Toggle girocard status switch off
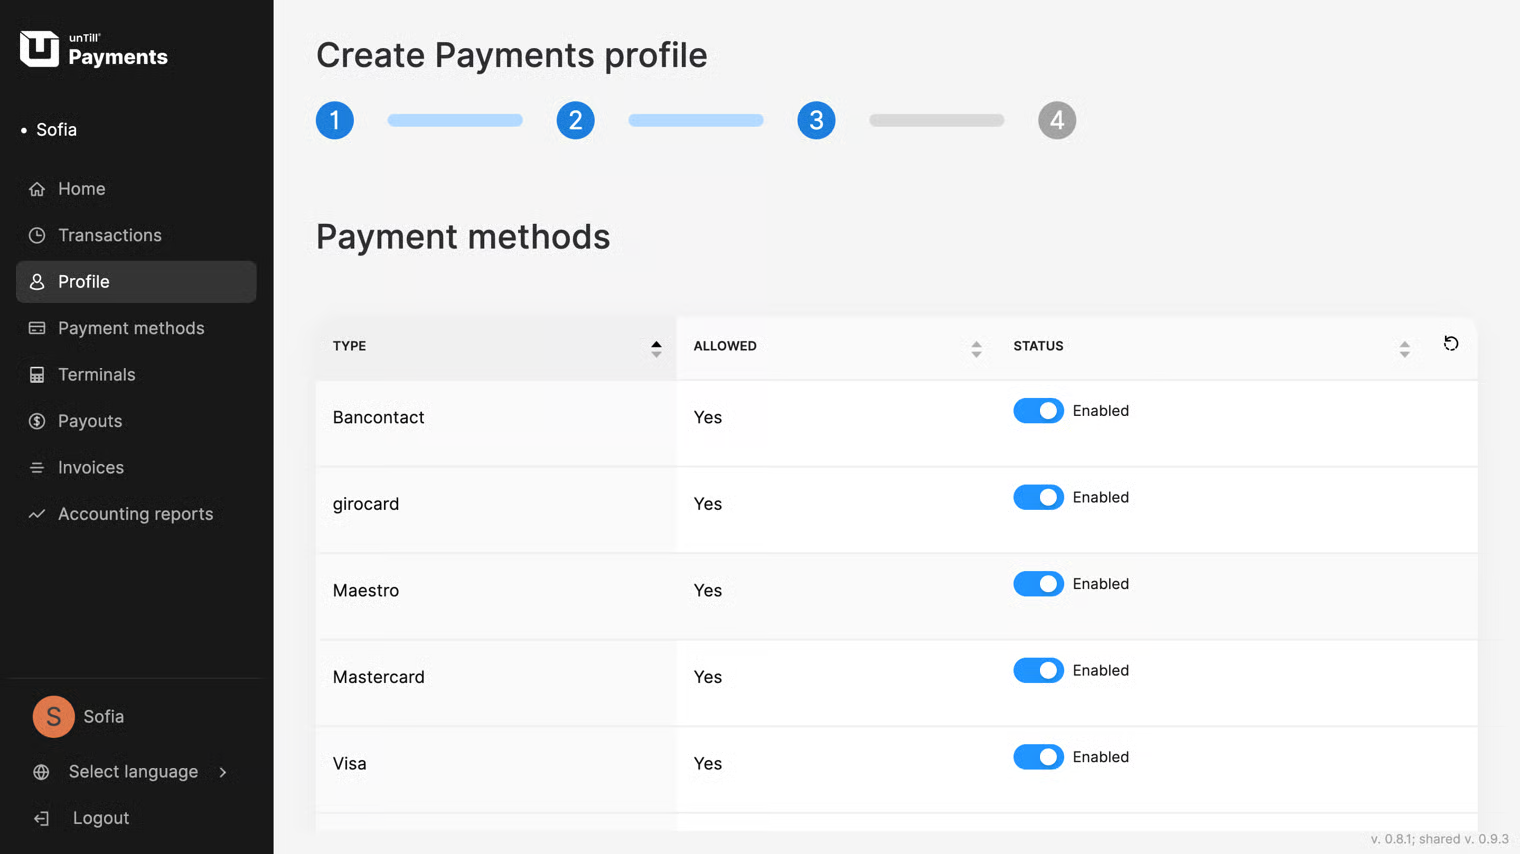 click(x=1037, y=498)
